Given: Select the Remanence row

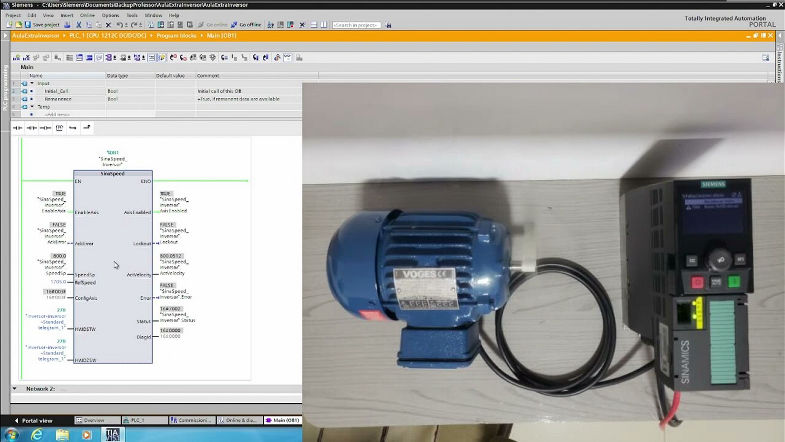Looking at the screenshot, I should [x=156, y=99].
